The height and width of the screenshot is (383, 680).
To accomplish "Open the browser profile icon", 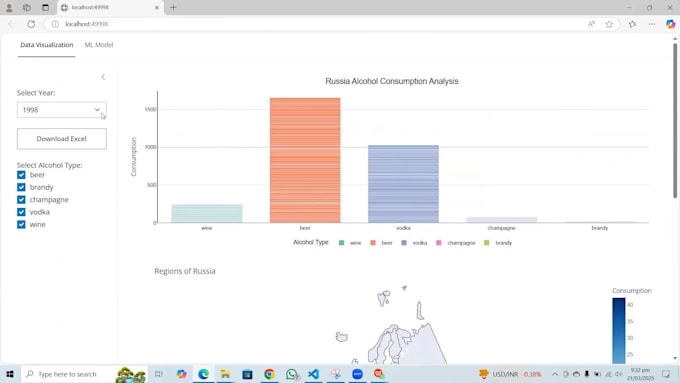I will tap(9, 7).
